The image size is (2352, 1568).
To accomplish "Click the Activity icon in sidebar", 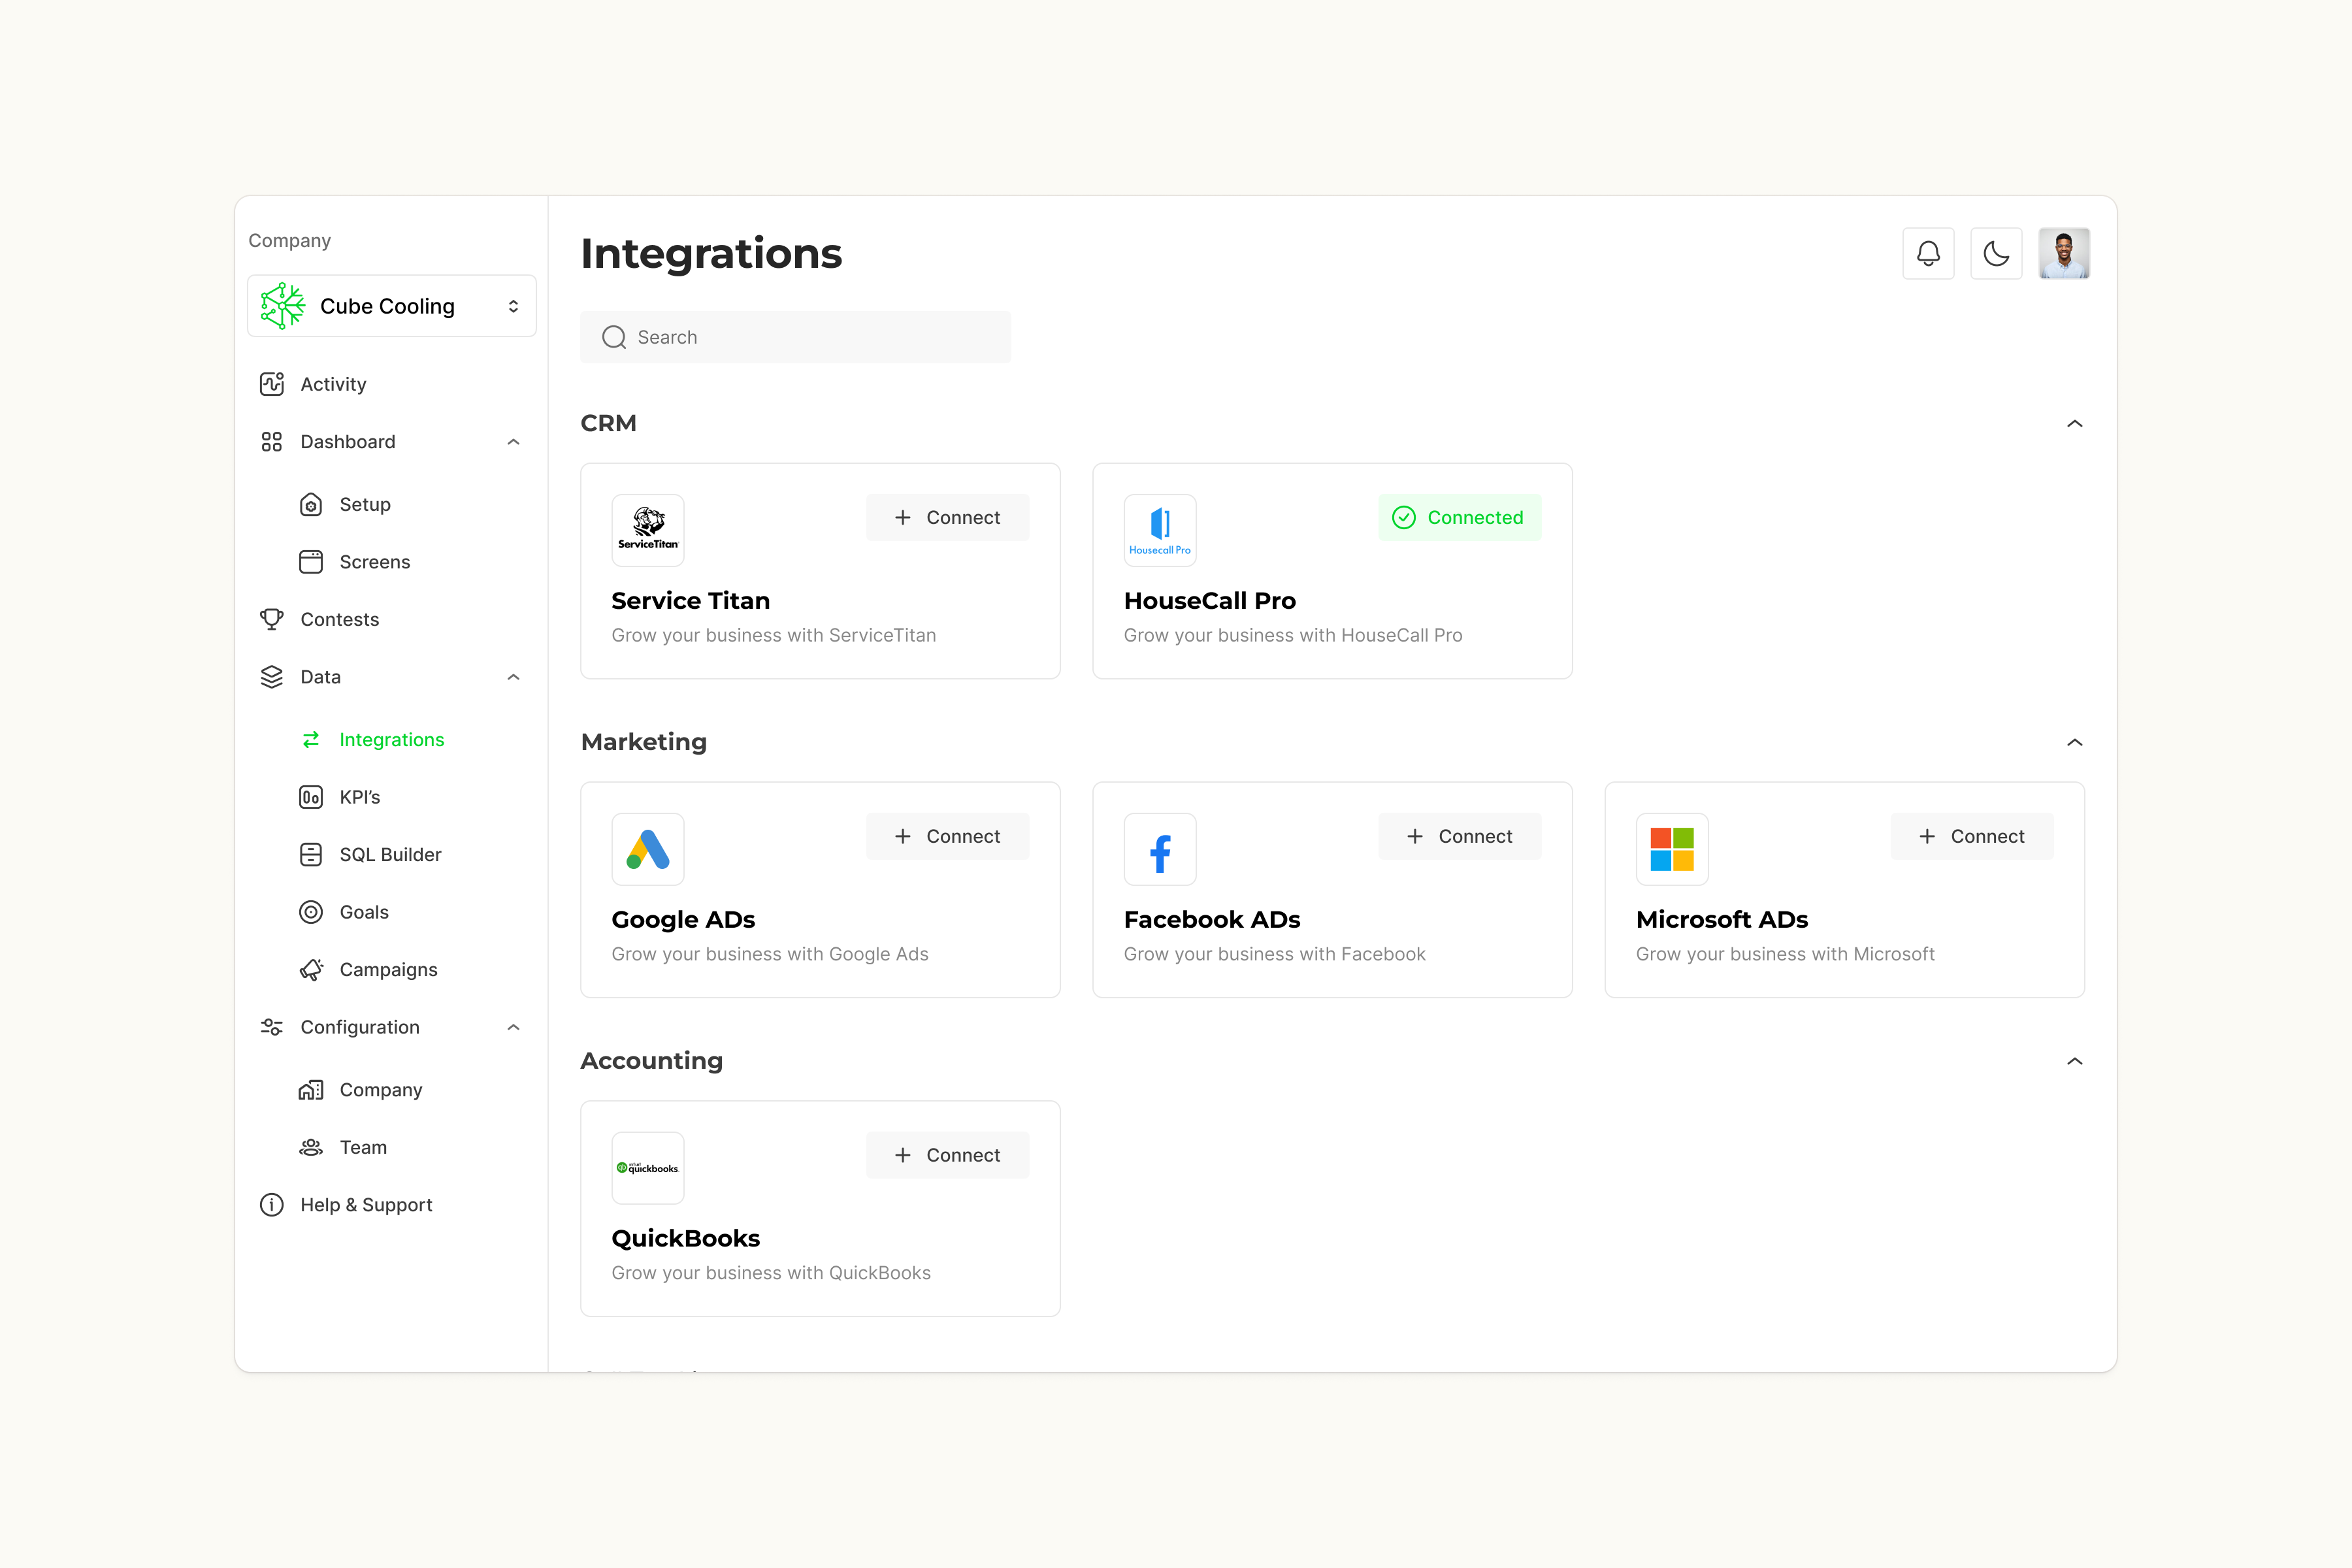I will coord(272,384).
